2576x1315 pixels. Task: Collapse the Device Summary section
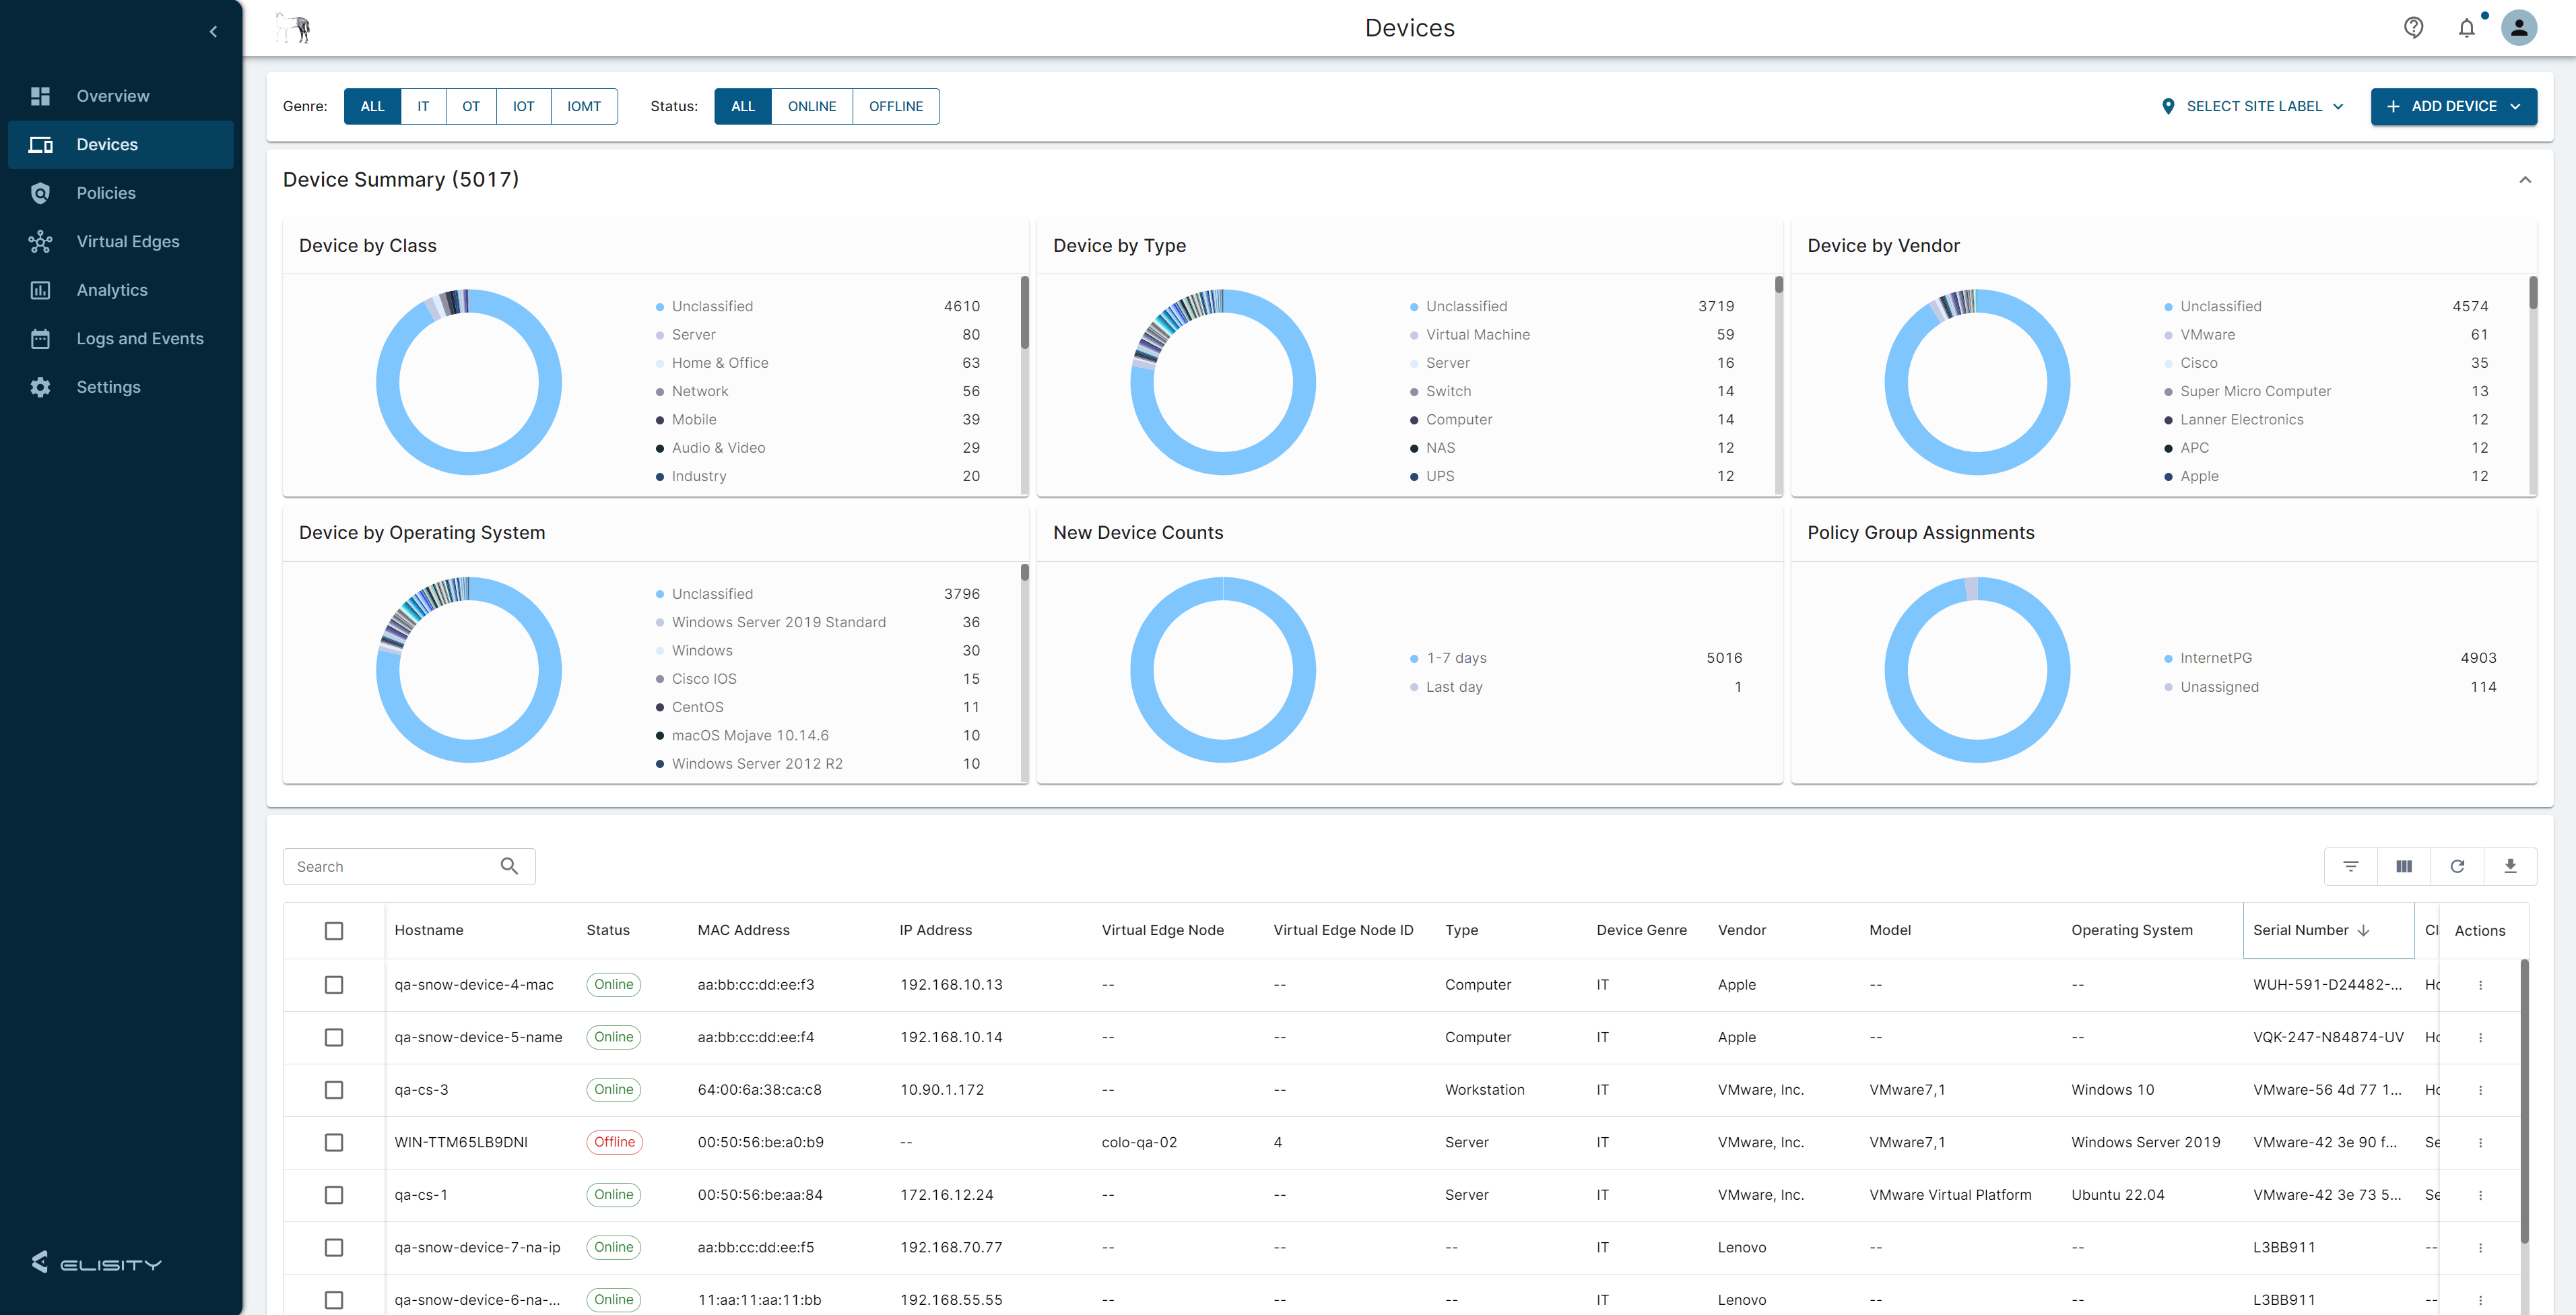(x=2524, y=180)
